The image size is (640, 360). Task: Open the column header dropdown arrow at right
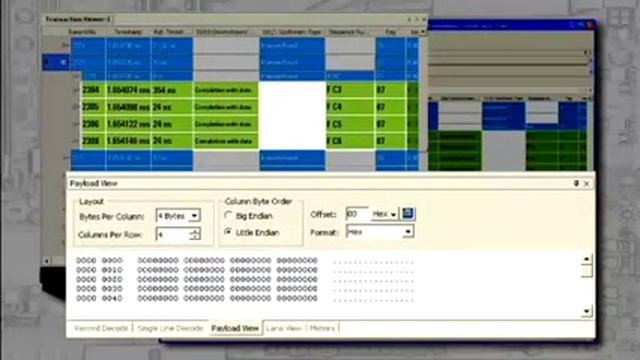[423, 32]
